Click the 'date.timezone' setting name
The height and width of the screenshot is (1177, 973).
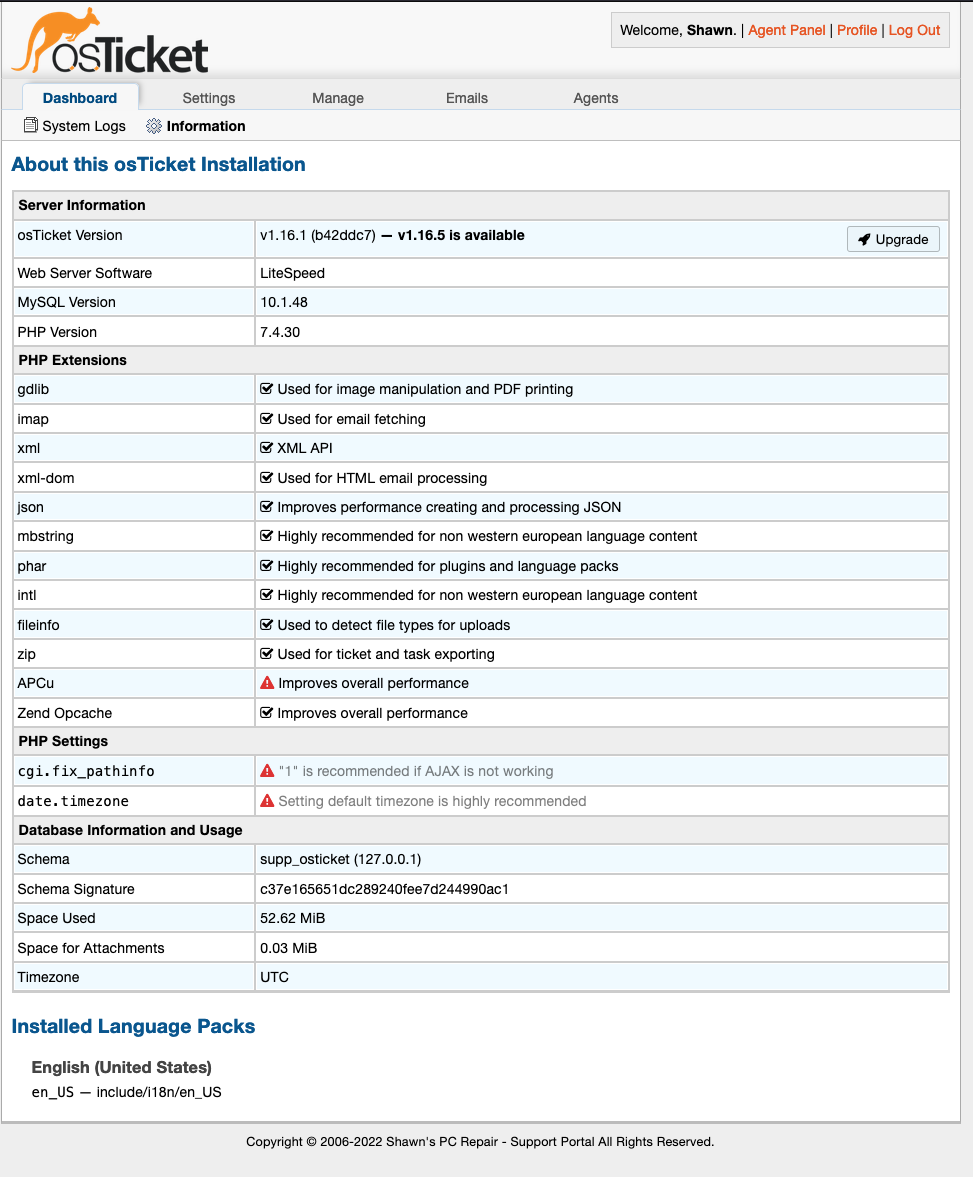point(74,801)
